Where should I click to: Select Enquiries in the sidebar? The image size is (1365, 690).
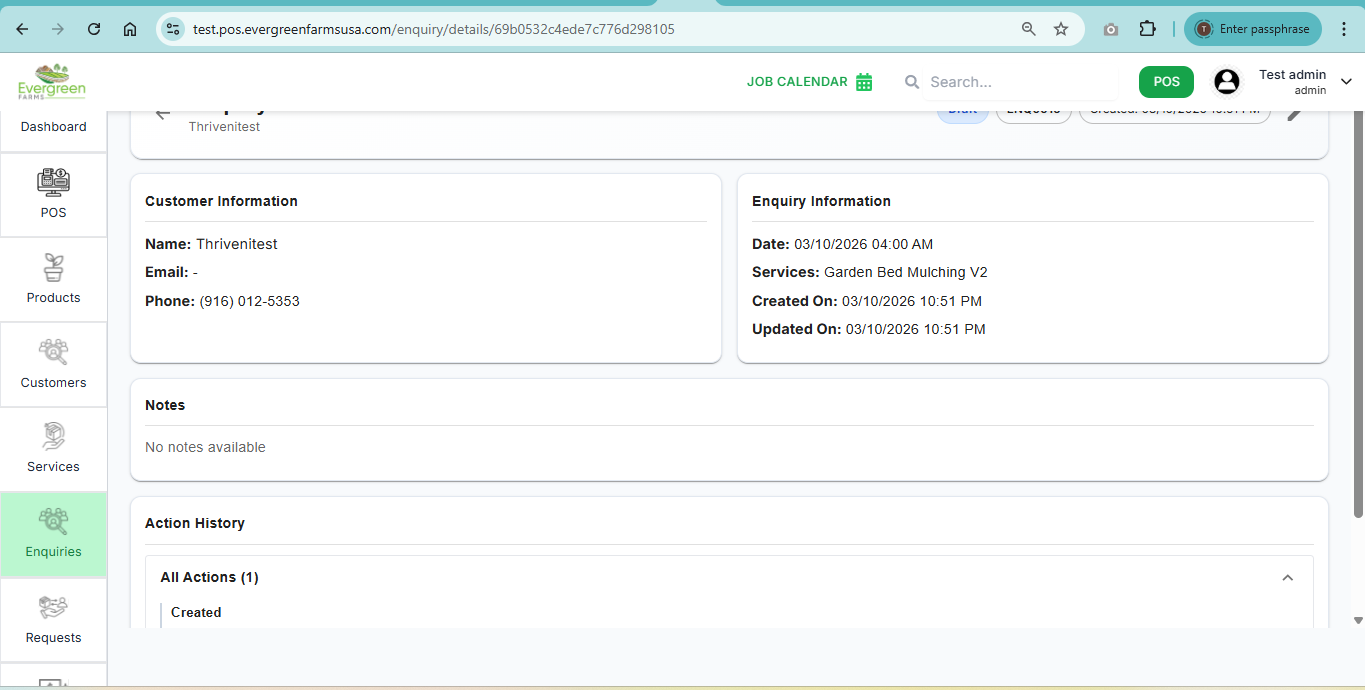53,534
